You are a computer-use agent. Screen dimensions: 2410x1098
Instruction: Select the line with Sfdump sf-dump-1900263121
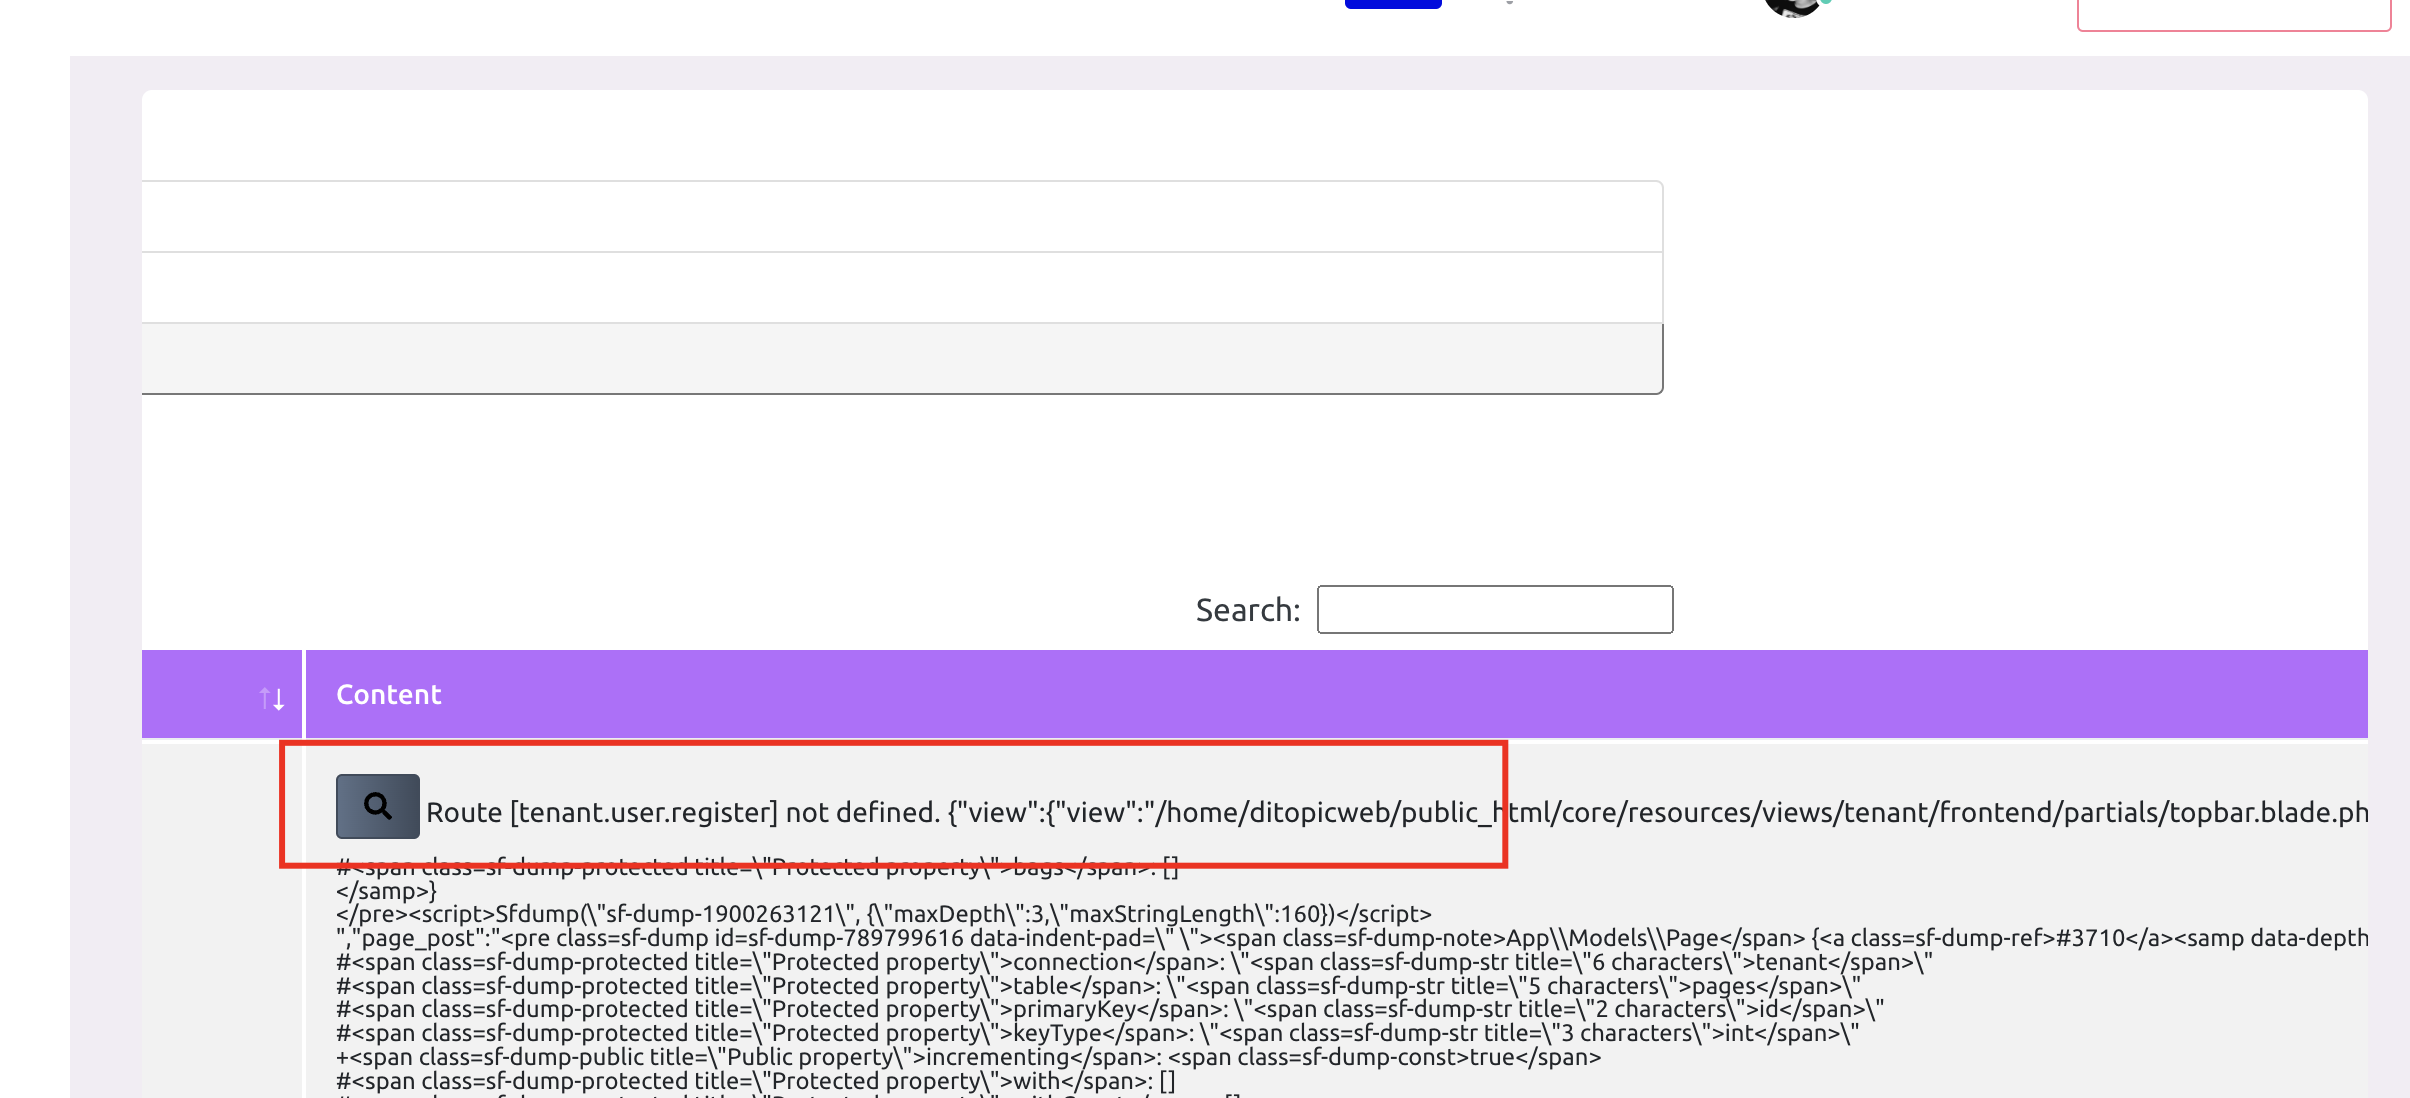click(884, 914)
